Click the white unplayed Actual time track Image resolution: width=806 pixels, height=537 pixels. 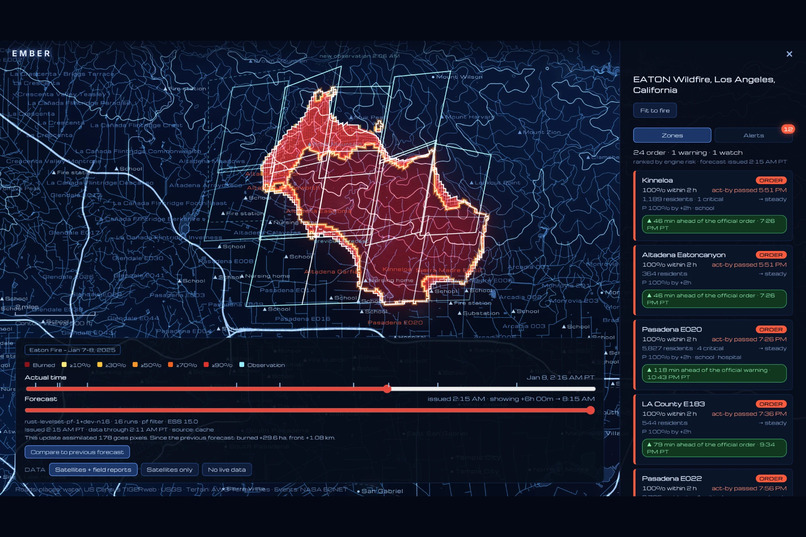click(x=492, y=389)
